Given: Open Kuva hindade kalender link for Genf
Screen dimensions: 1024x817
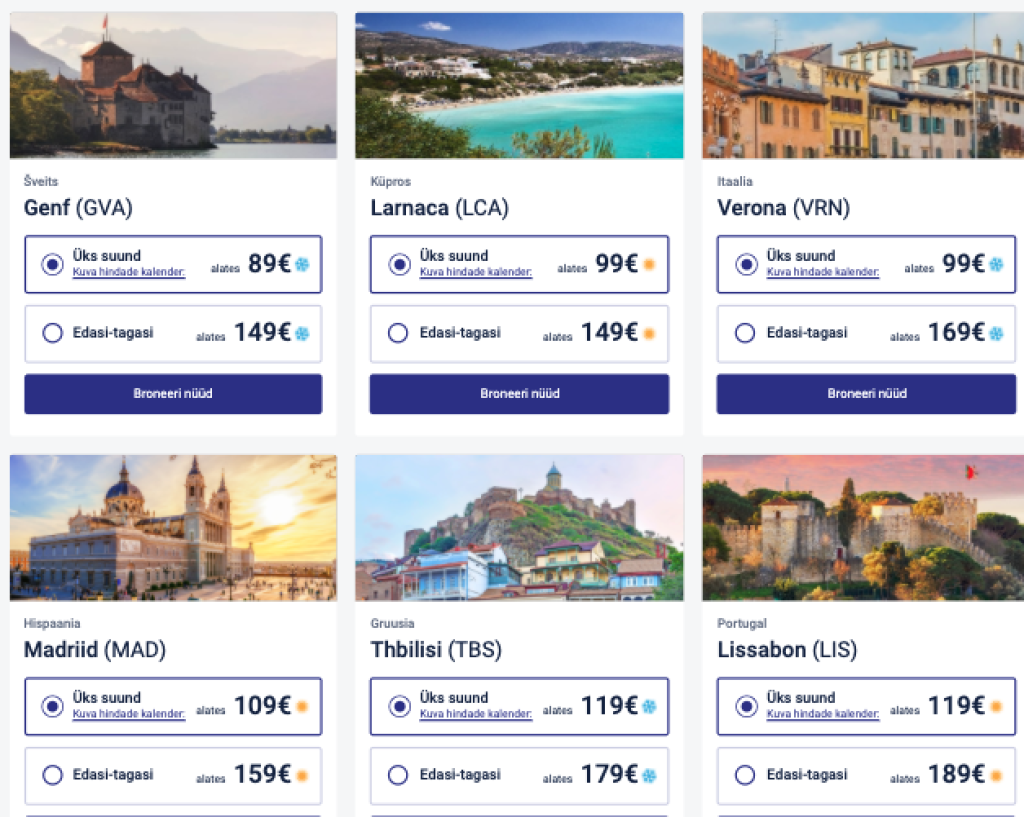Looking at the screenshot, I should point(129,272).
